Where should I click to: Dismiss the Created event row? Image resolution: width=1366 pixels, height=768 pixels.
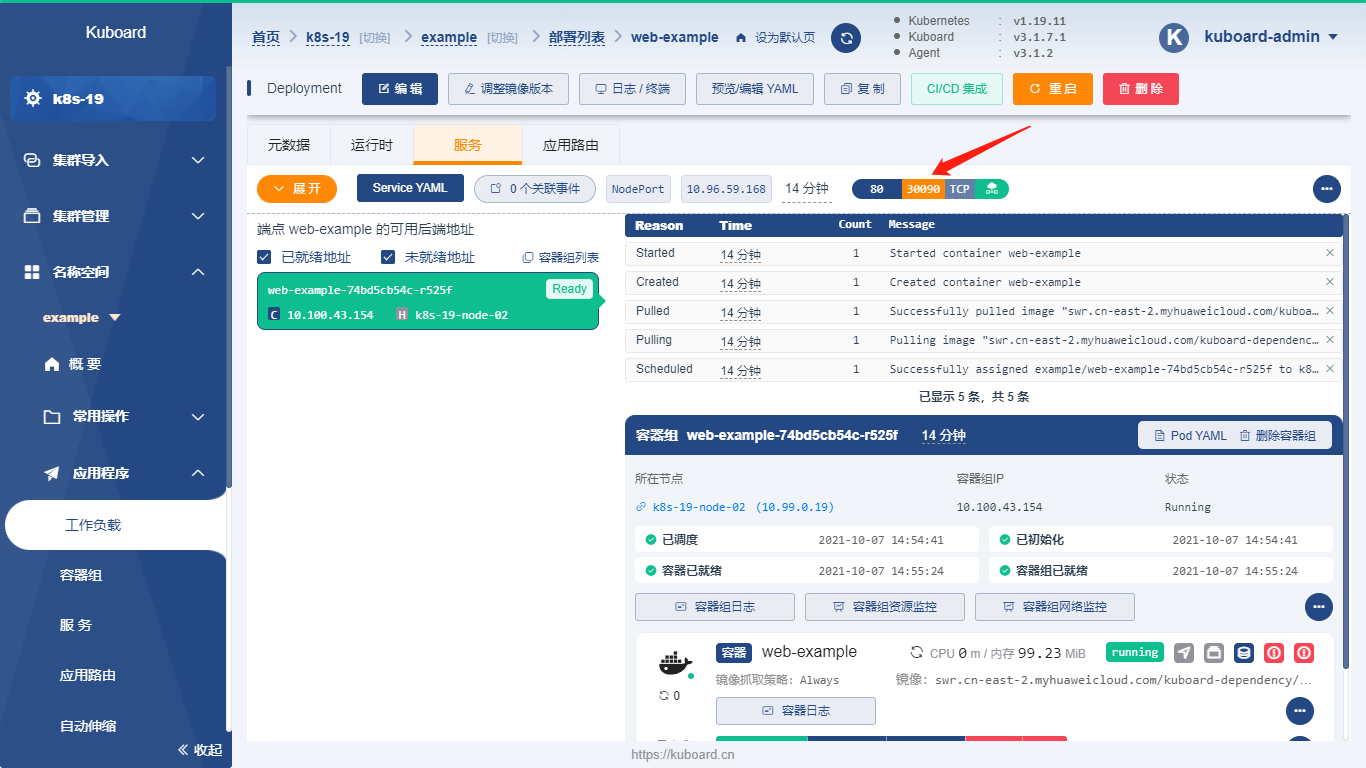point(1330,282)
